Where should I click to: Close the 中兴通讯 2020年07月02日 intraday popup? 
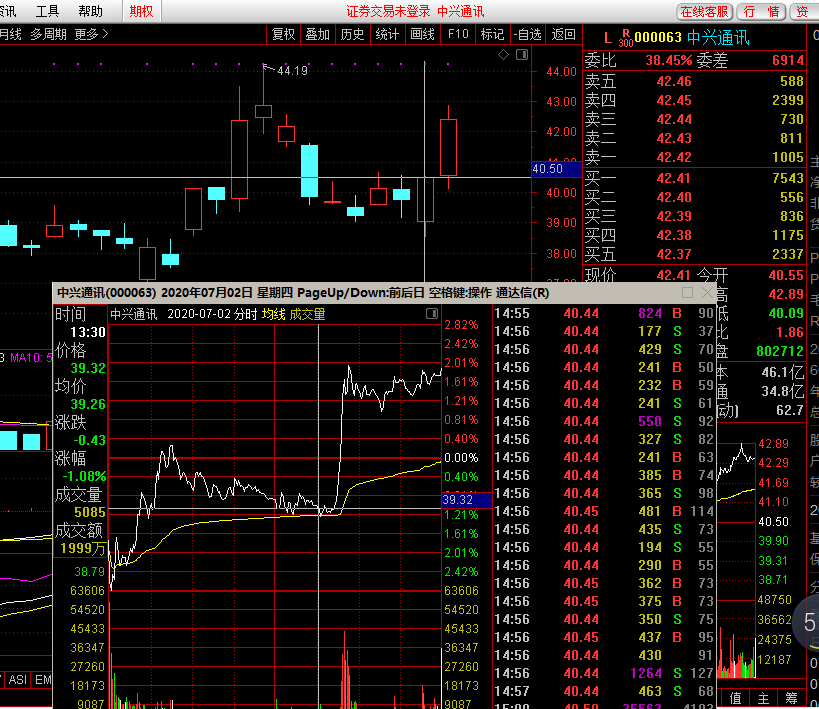tap(707, 293)
